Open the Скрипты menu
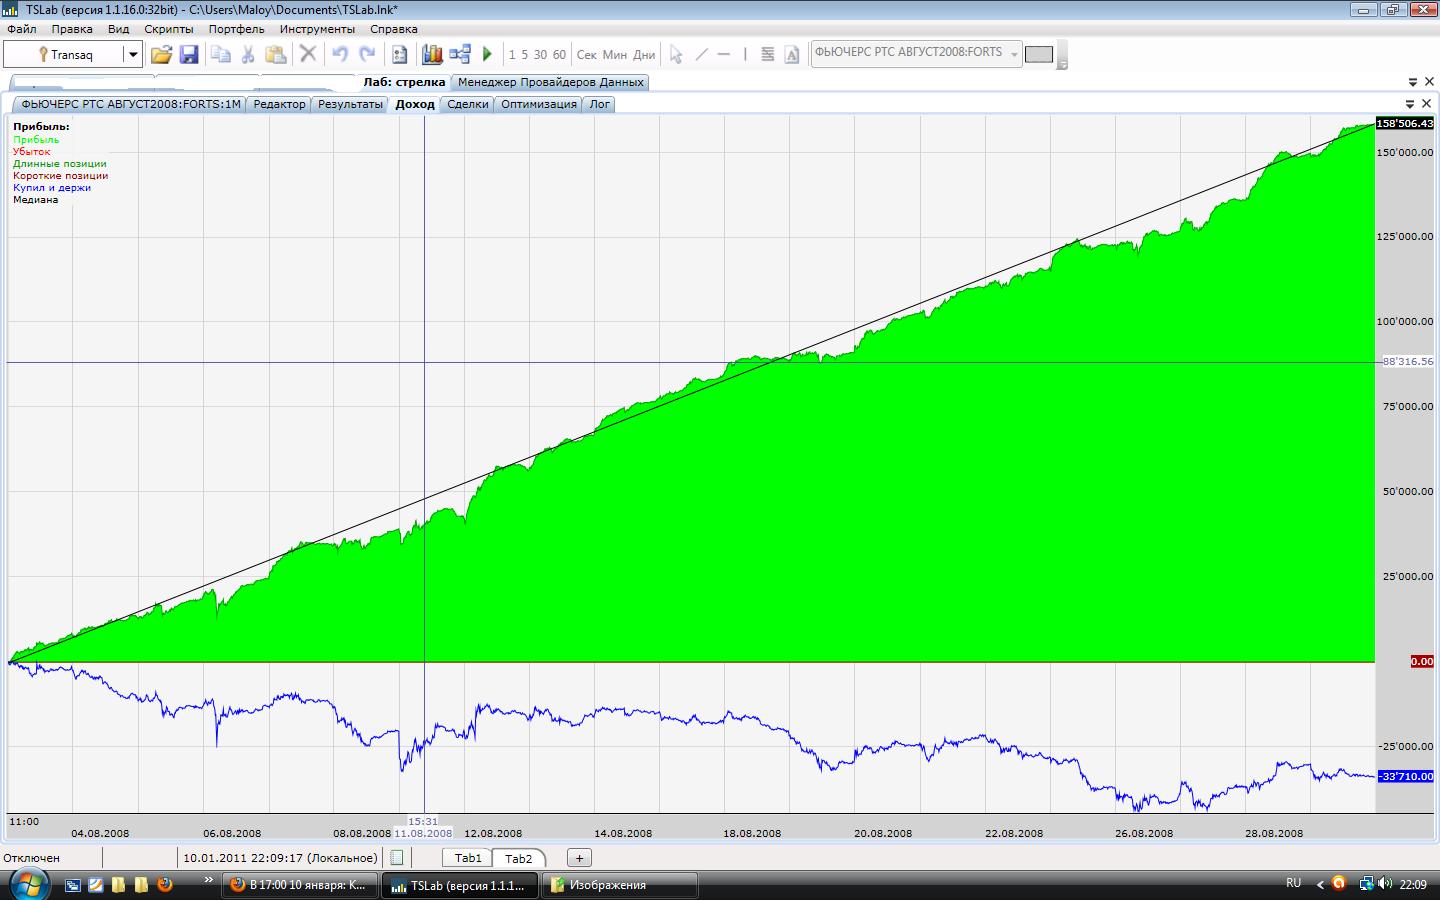This screenshot has height=900, width=1440. click(x=169, y=29)
